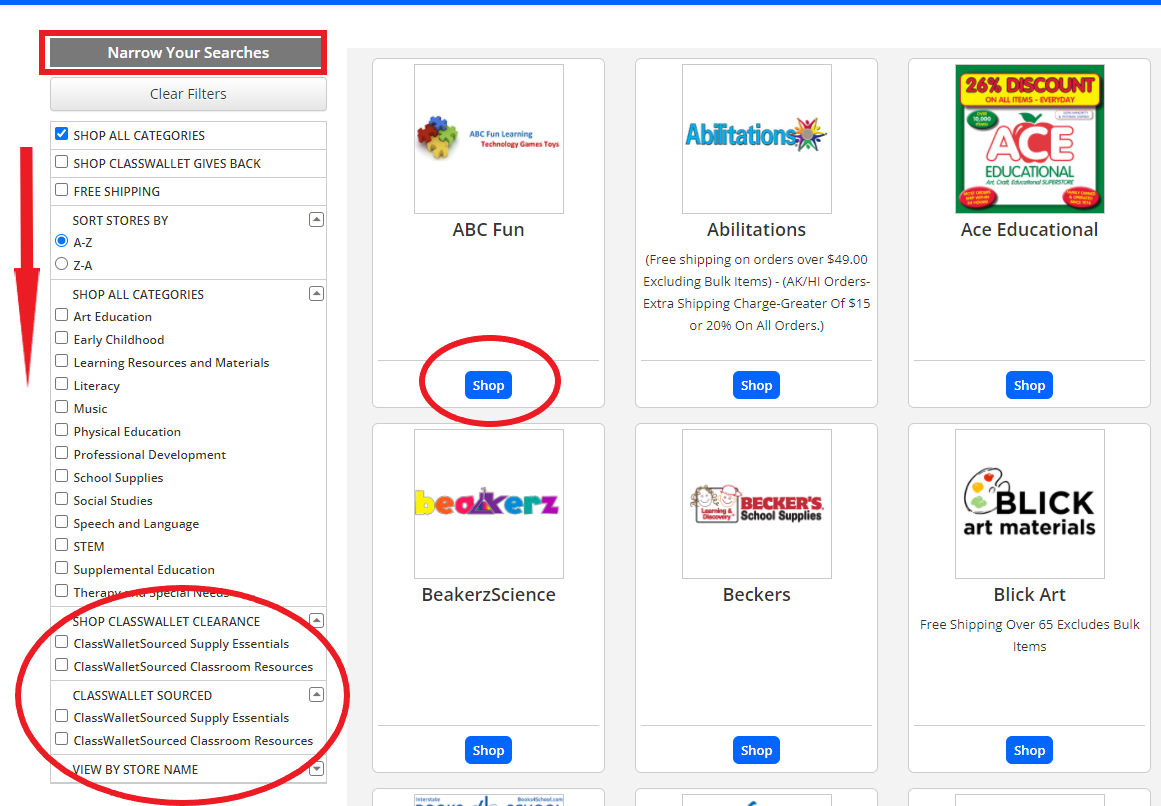
Task: Click the Beckers store name
Action: point(757,594)
